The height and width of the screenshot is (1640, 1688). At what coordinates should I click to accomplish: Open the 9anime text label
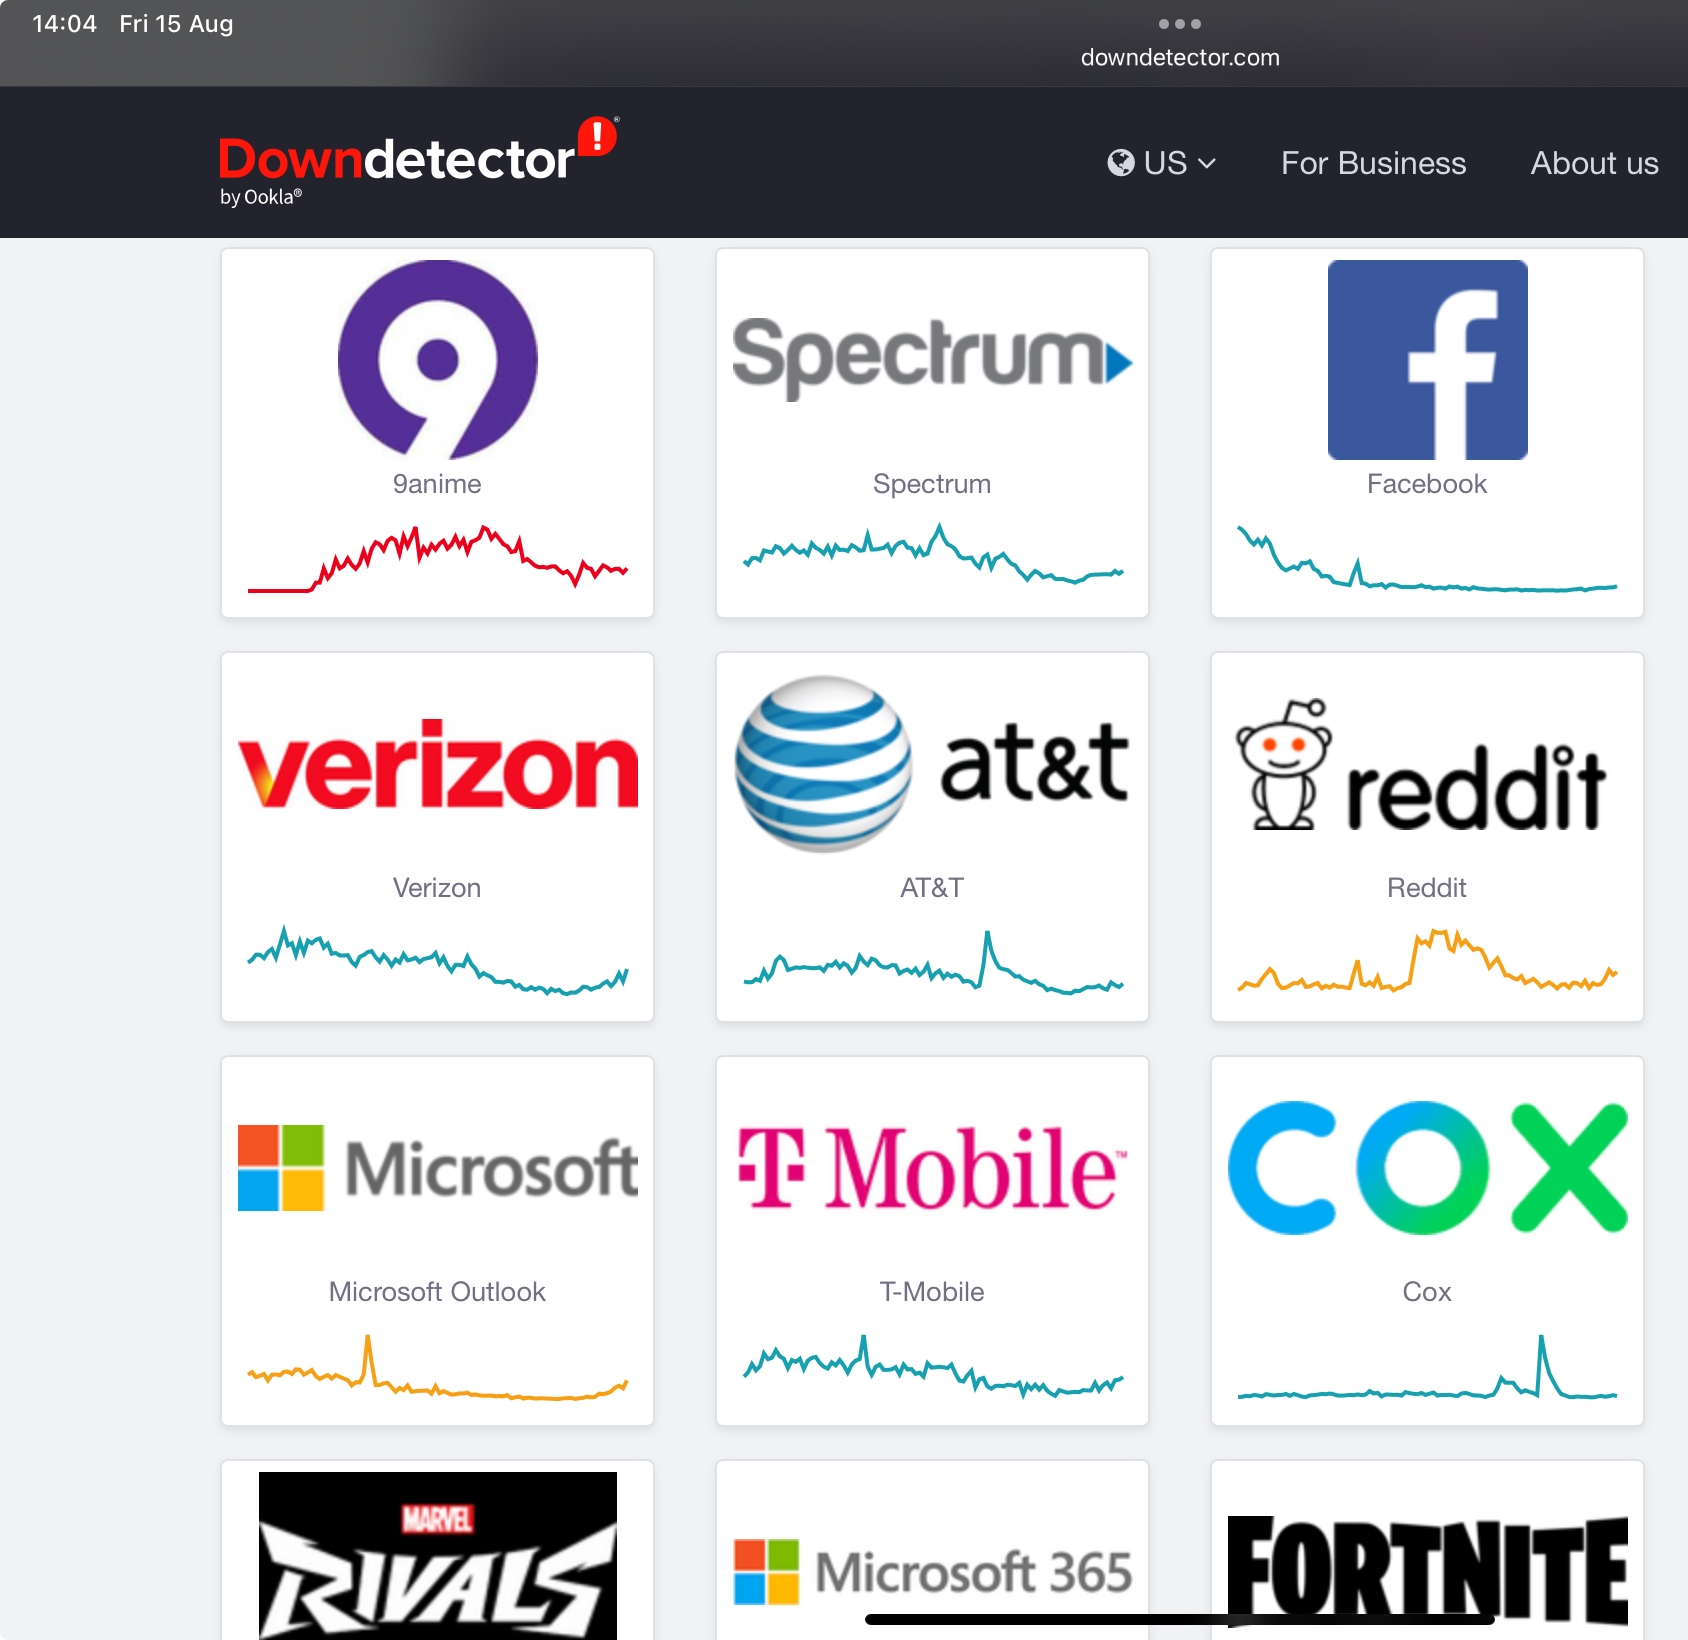coord(437,484)
